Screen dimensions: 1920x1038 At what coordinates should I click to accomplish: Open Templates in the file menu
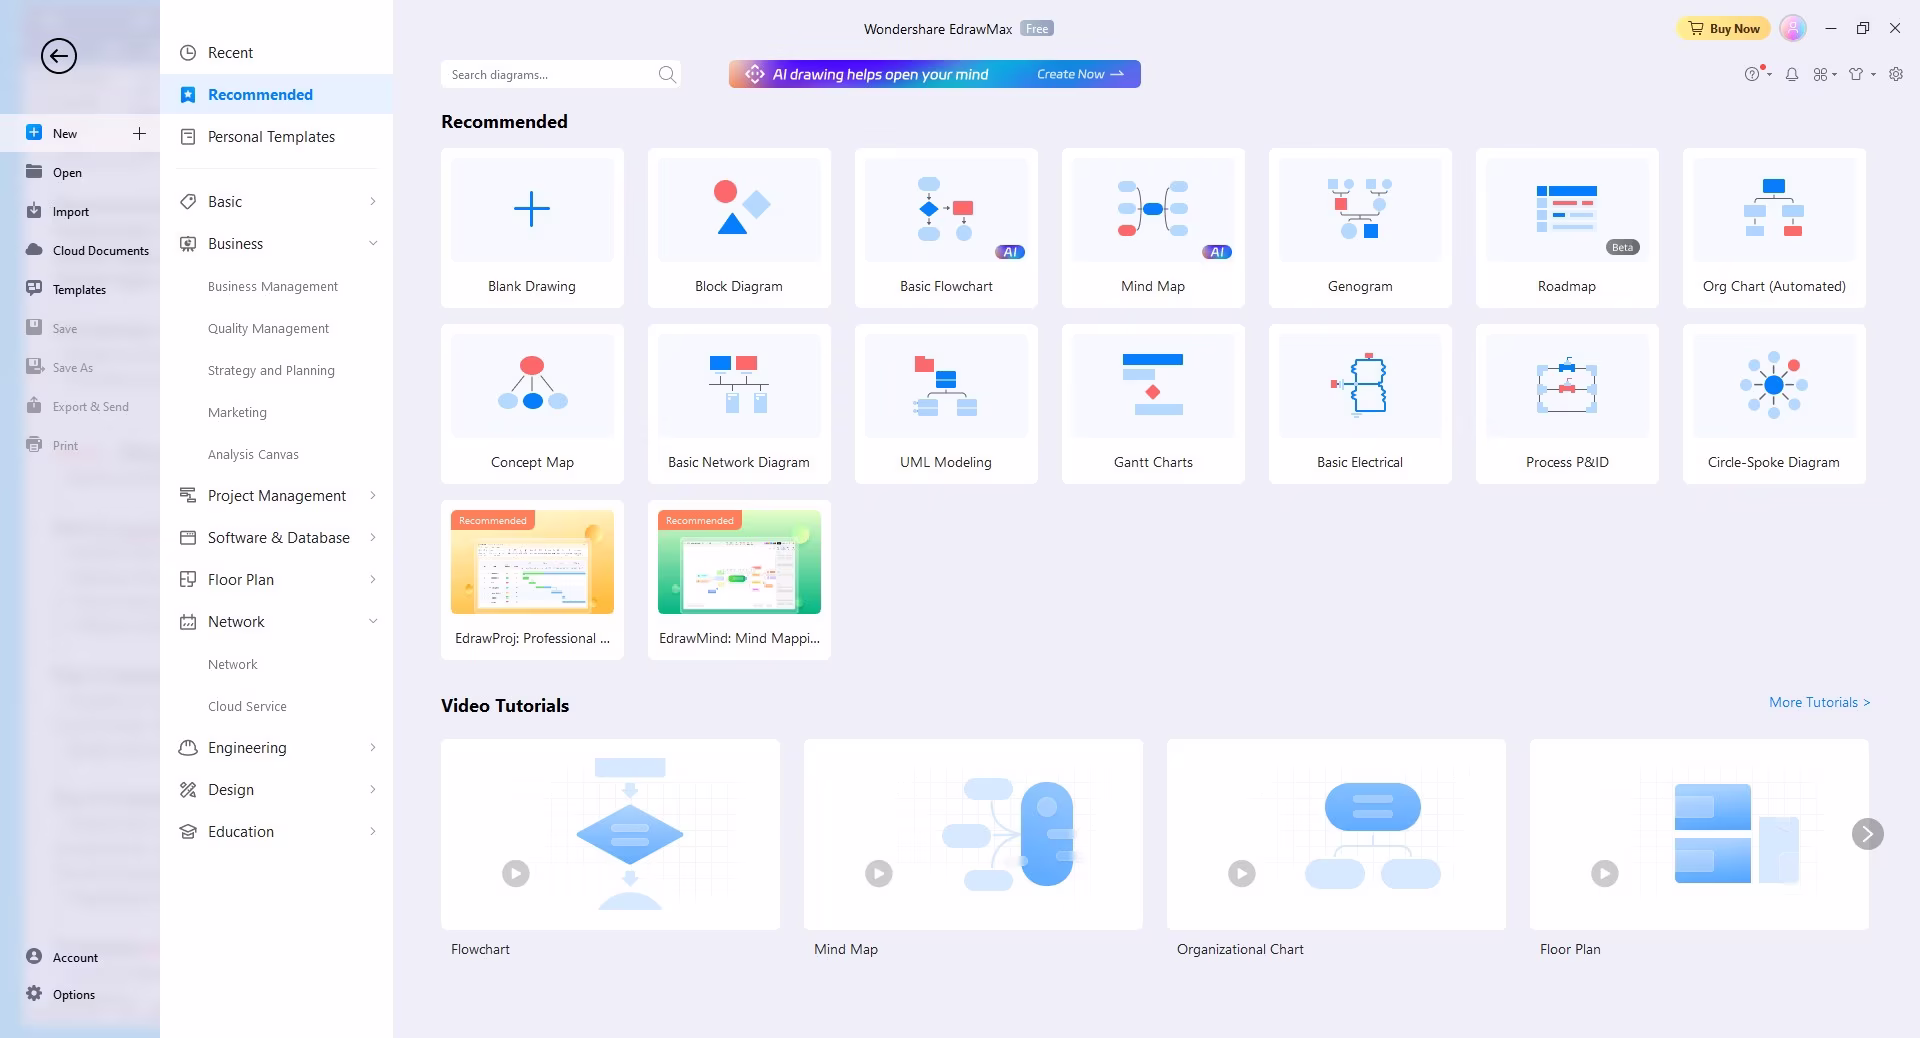[80, 289]
